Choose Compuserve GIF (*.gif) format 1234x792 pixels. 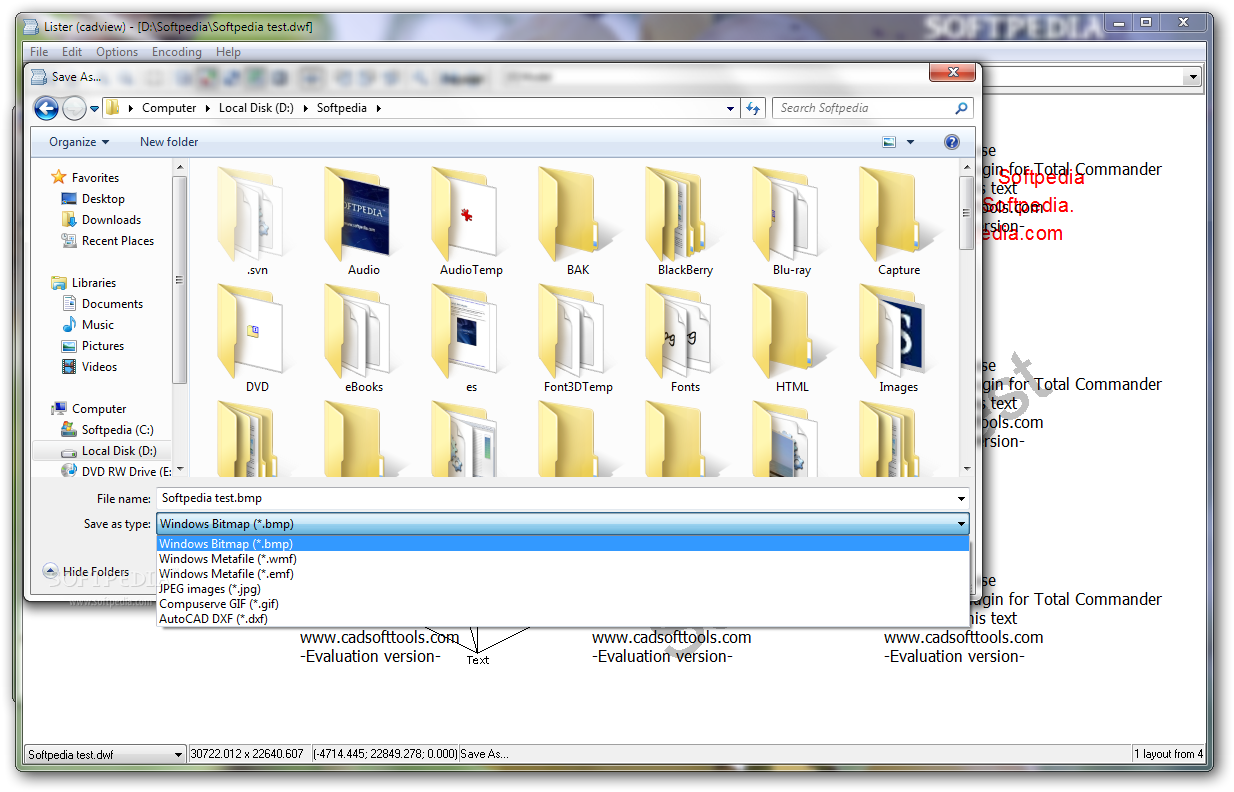(x=563, y=604)
